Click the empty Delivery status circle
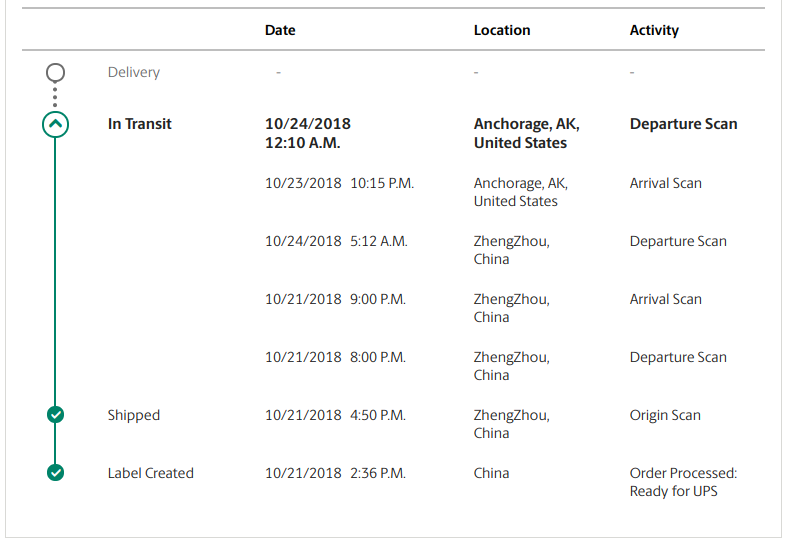 [x=55, y=73]
